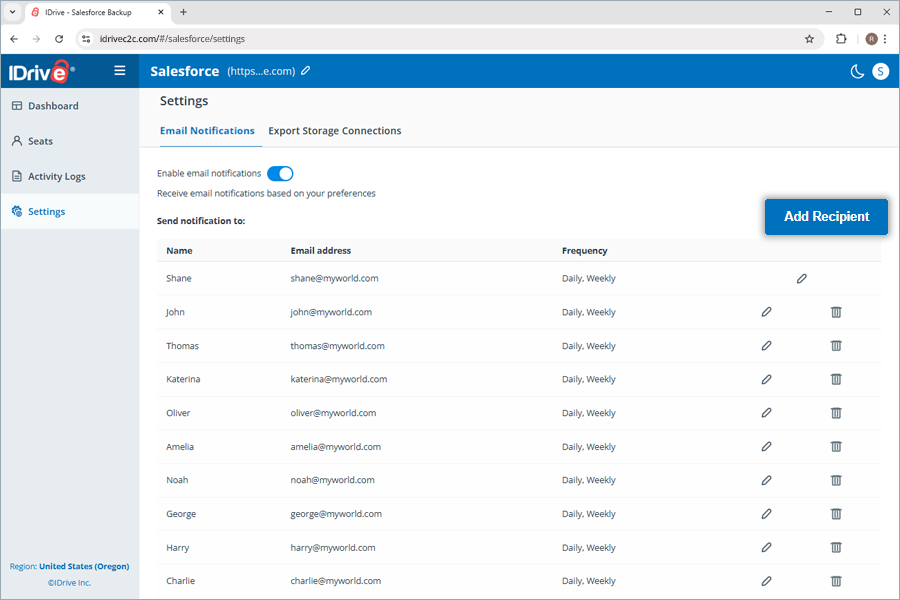Viewport: 900px width, 600px height.
Task: Disable the email notifications toggle
Action: pos(280,174)
